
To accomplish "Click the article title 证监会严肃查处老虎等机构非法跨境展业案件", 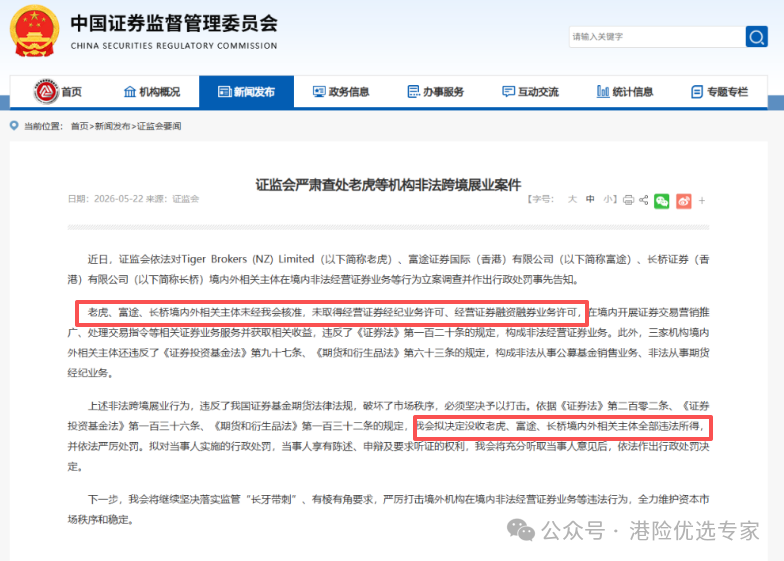I will [388, 185].
